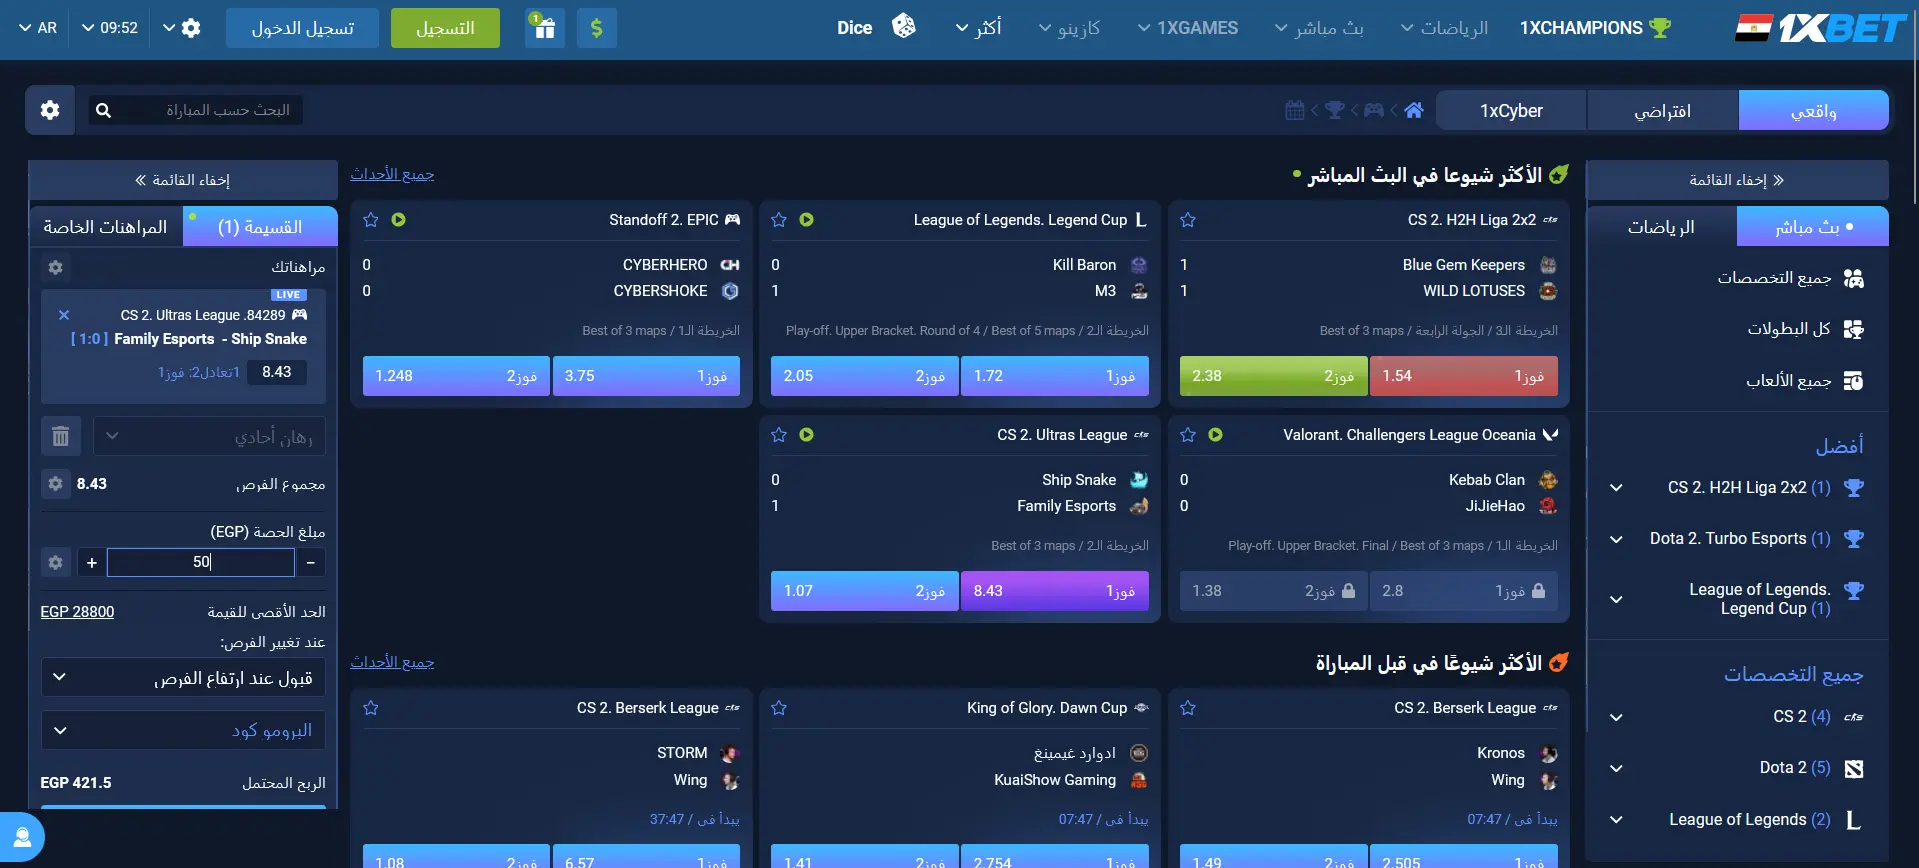The image size is (1919, 868).
Task: Open stake amount settings gear
Action: pyautogui.click(x=56, y=563)
